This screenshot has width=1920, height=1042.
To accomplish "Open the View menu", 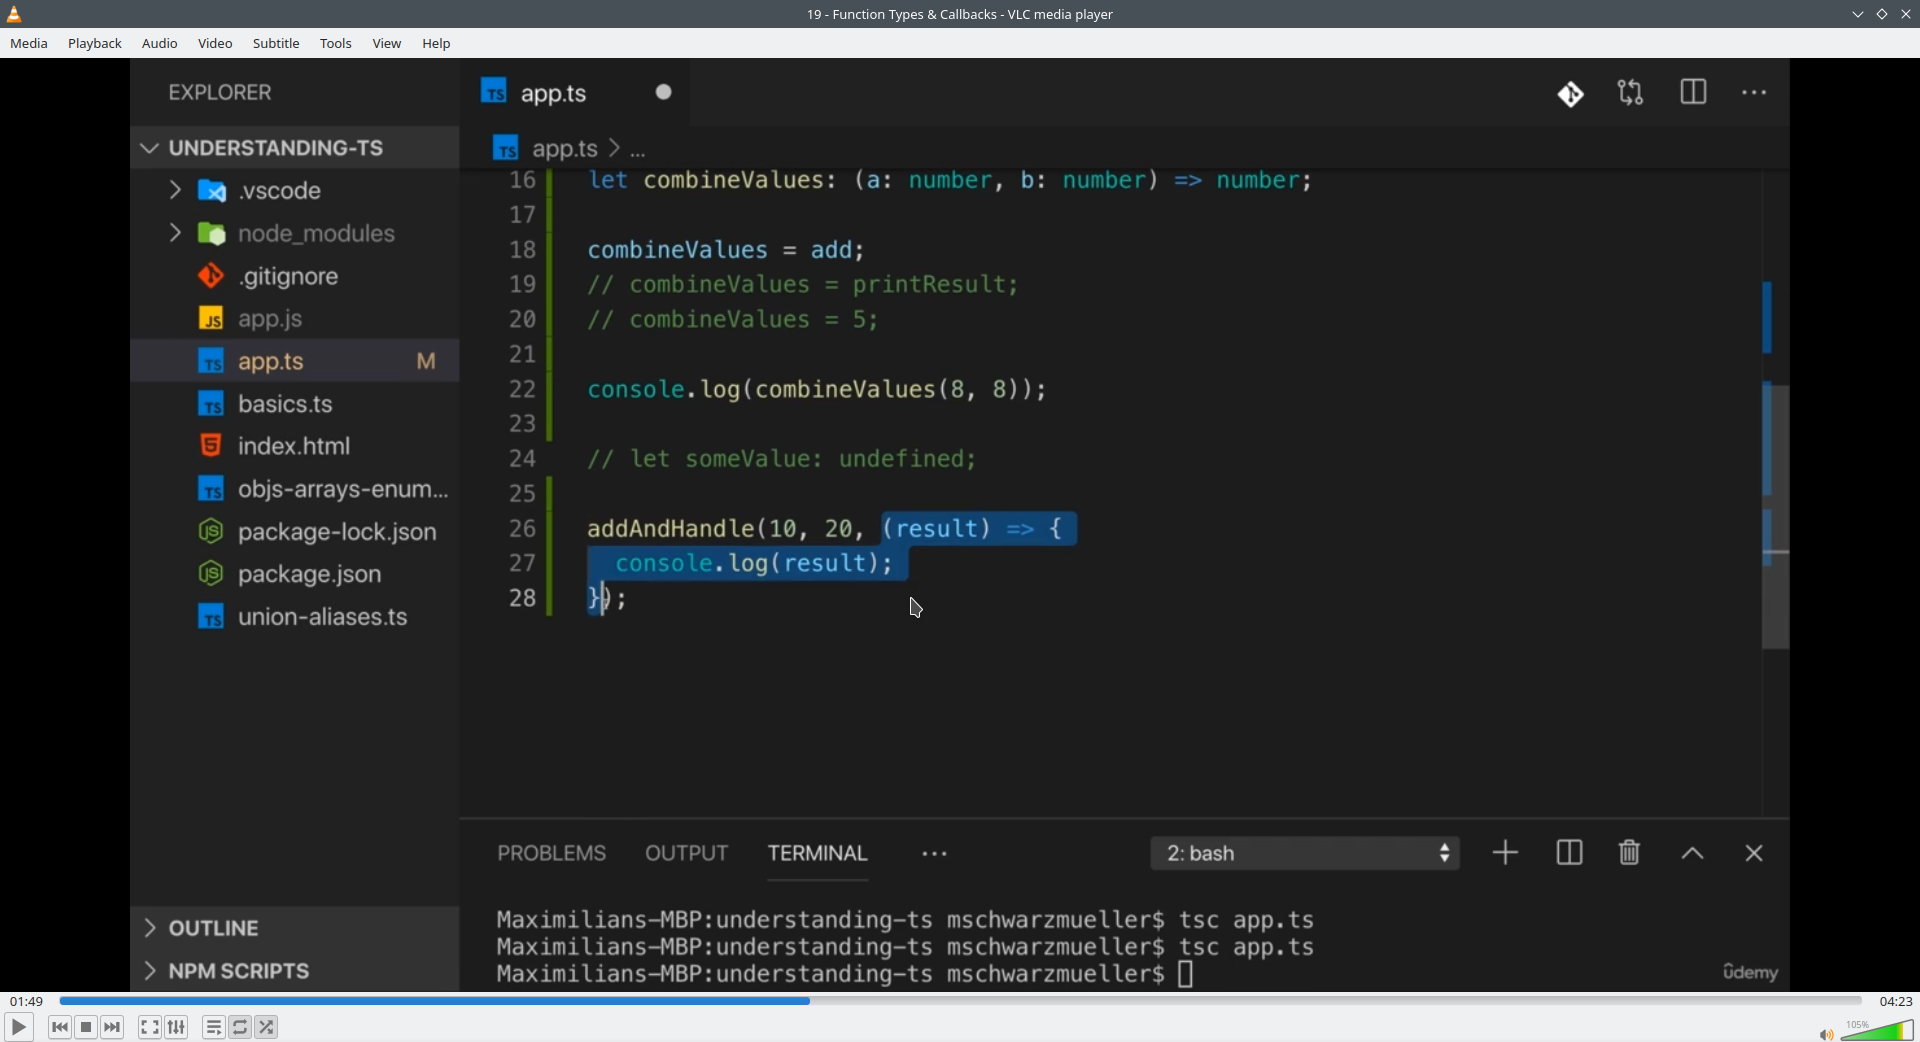I will 387,44.
